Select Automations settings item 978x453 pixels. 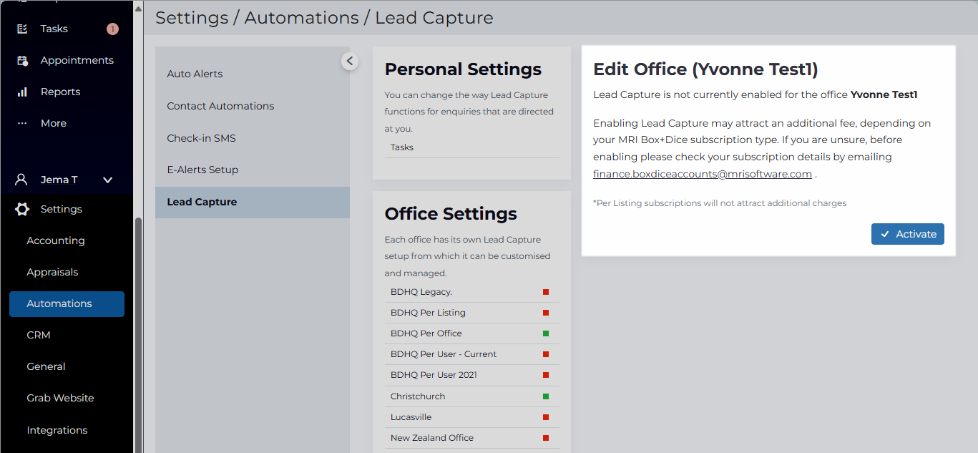pos(67,304)
